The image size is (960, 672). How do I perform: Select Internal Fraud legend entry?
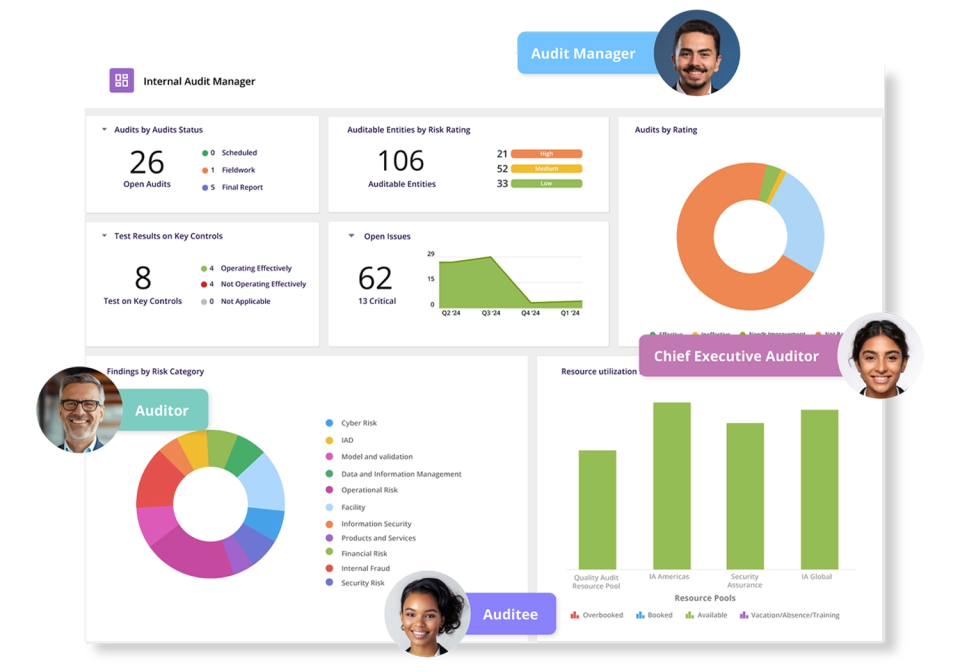point(358,568)
